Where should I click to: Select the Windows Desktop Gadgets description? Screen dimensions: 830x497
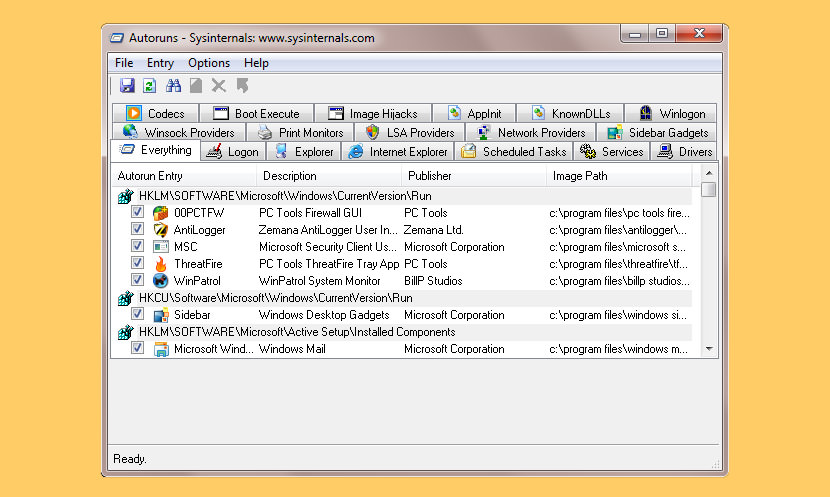coord(324,315)
